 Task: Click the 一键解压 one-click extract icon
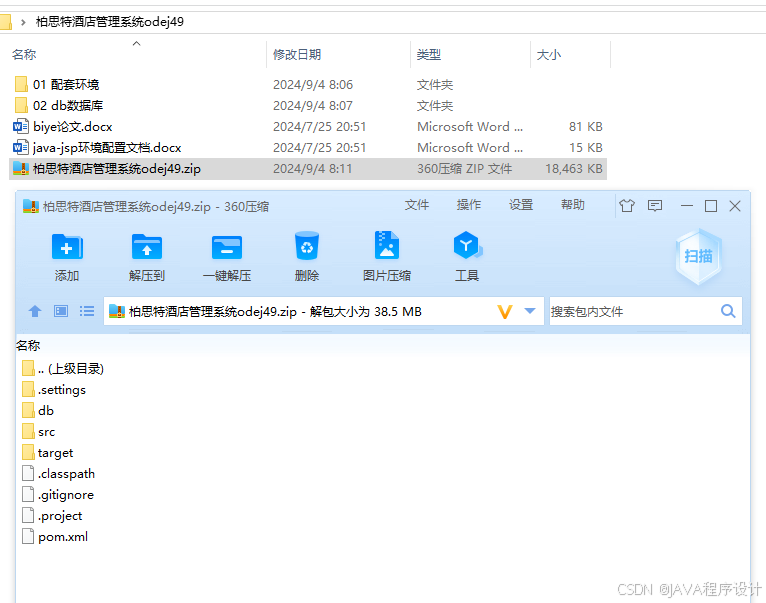227,247
